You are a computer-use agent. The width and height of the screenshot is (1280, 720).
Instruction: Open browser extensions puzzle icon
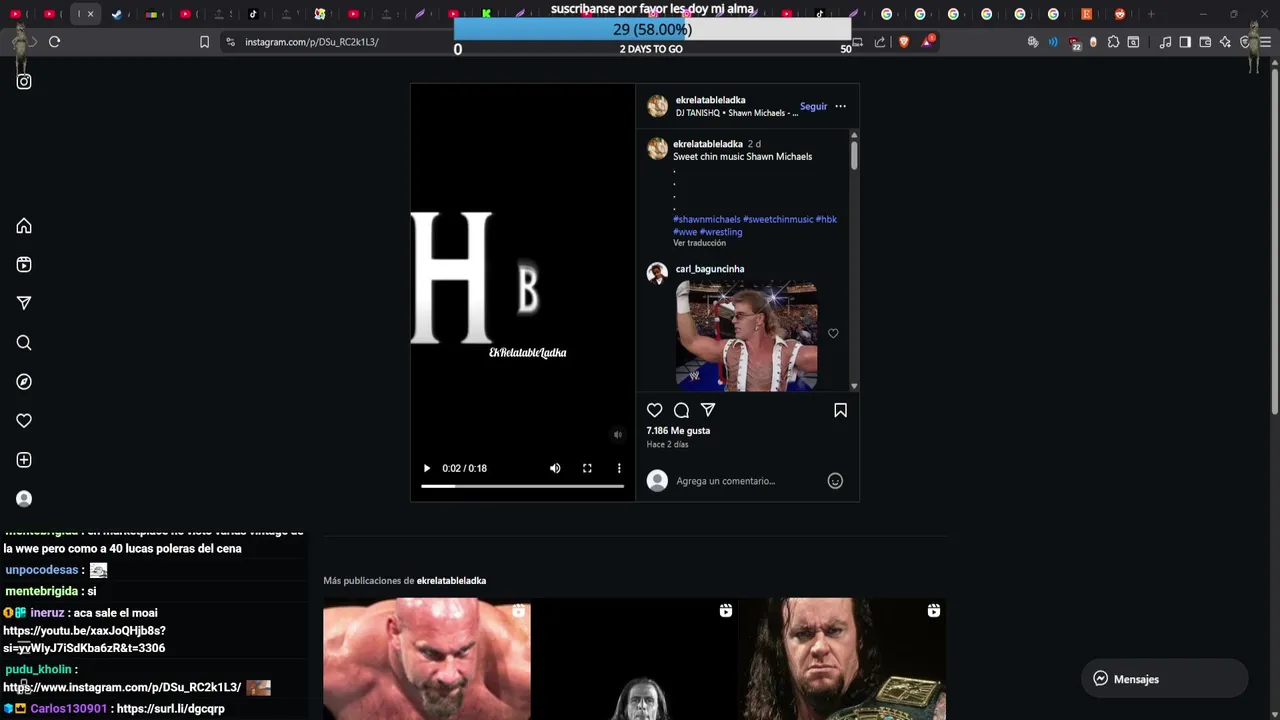tap(1113, 42)
